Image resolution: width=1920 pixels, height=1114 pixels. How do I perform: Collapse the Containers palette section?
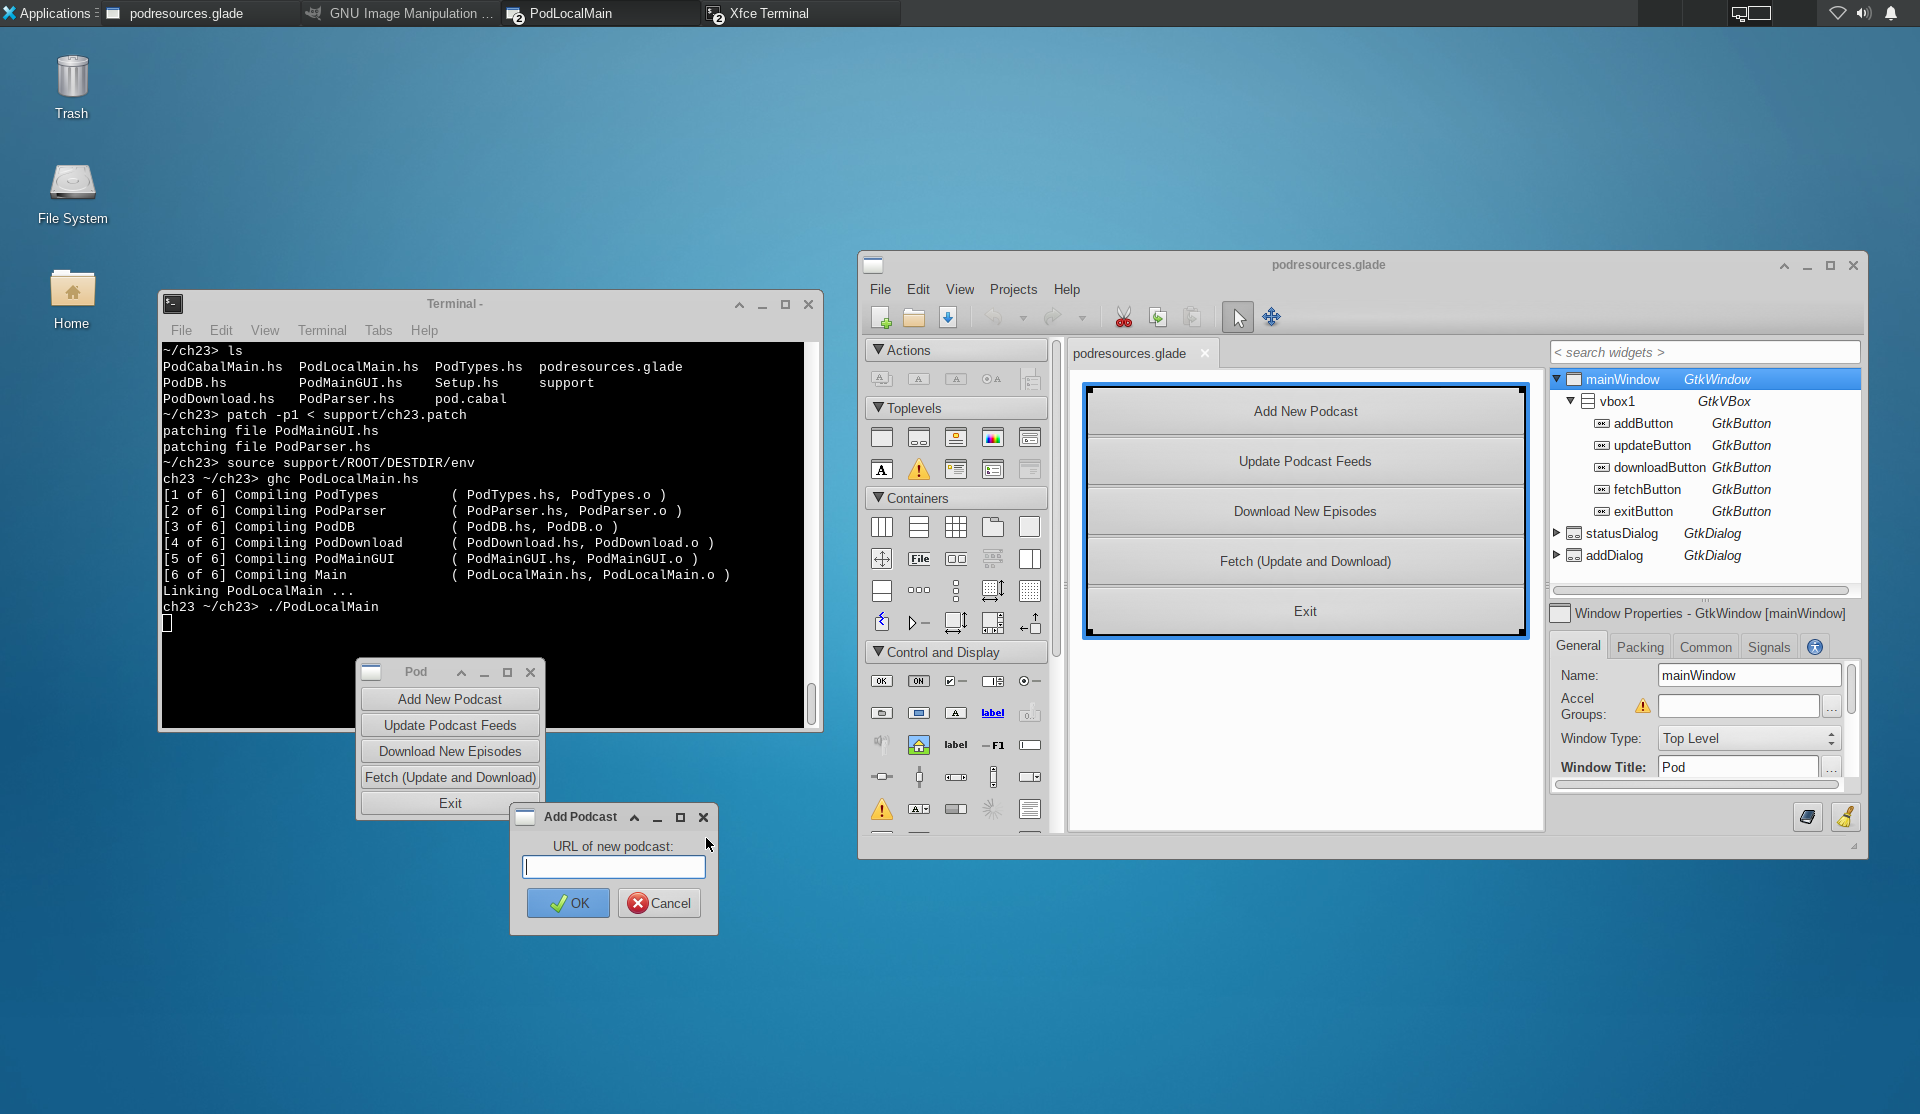[x=877, y=498]
